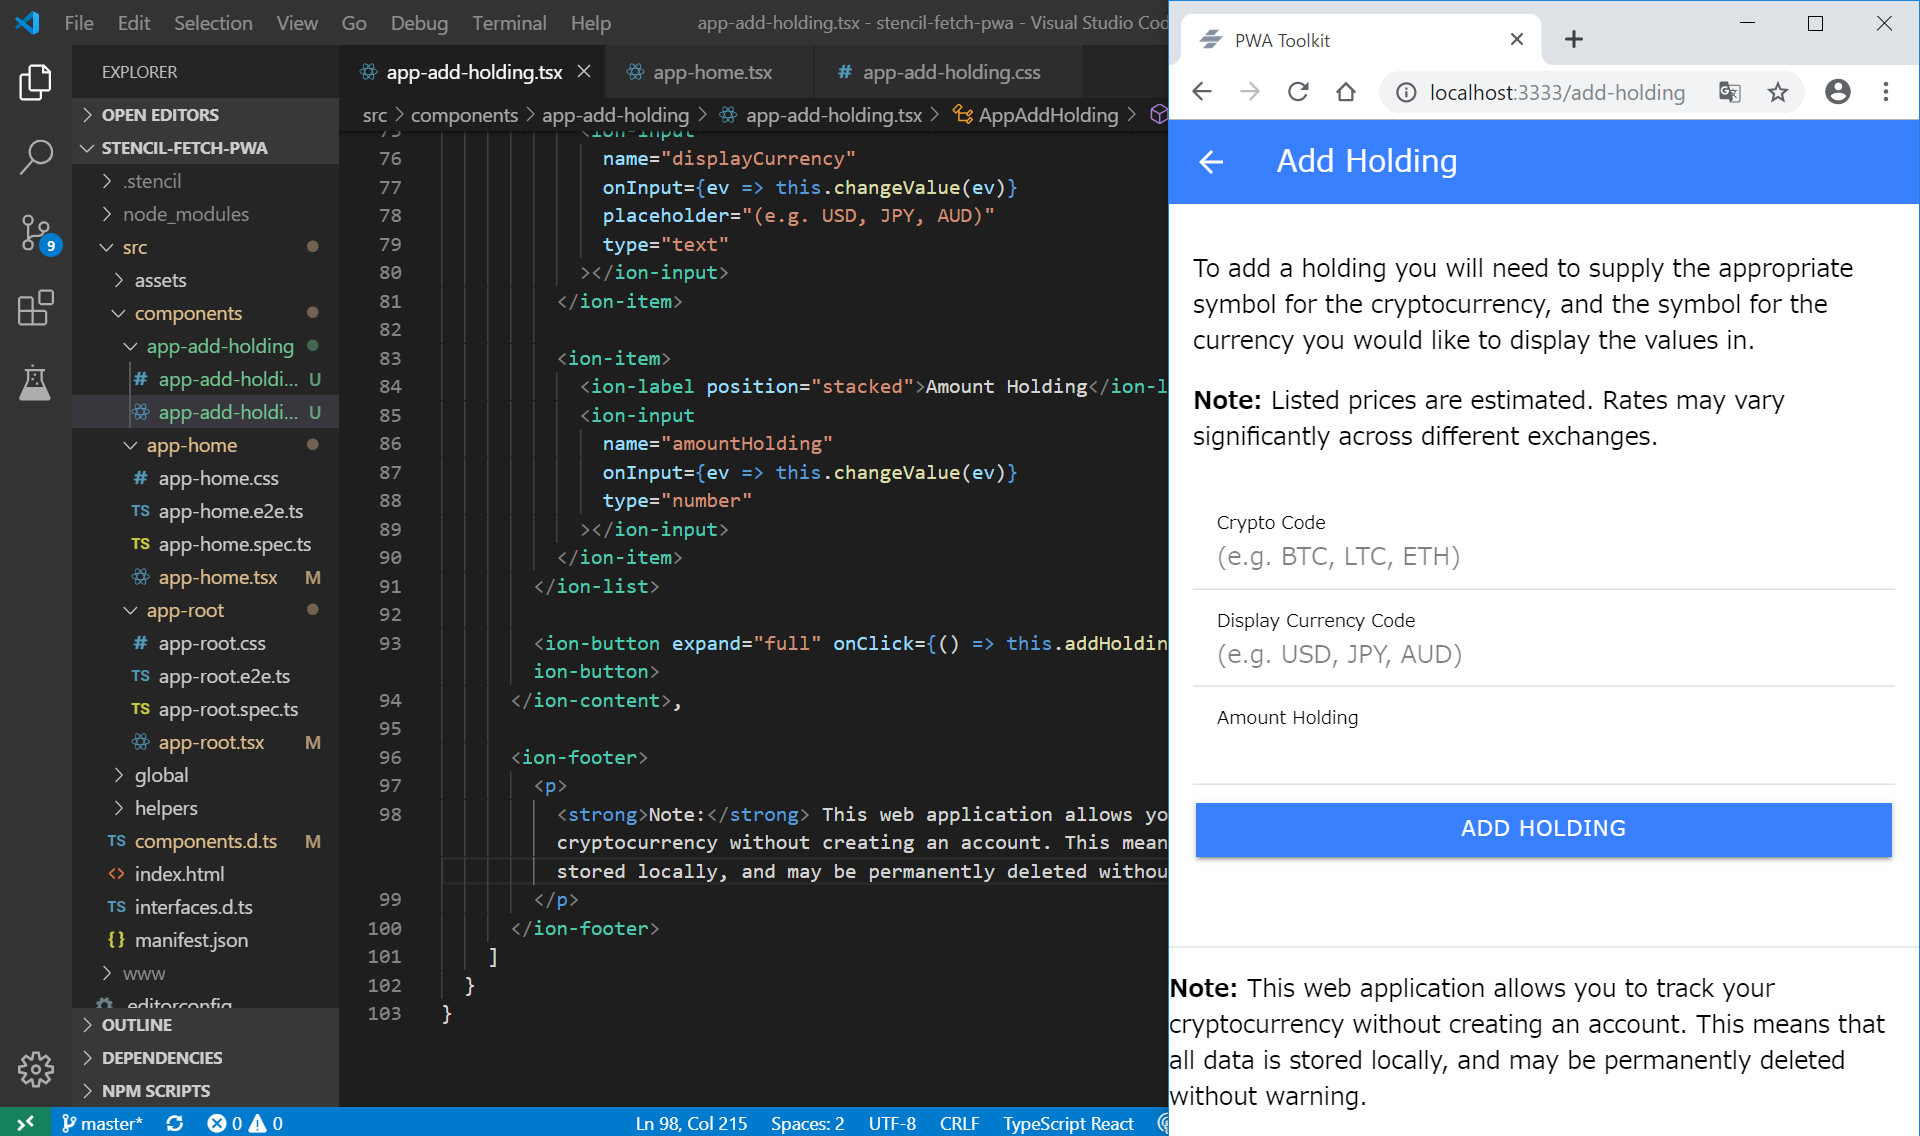Screen dimensions: 1920x1136
Task: Click Ln 98, Col 215 cursor position
Action: click(691, 1123)
